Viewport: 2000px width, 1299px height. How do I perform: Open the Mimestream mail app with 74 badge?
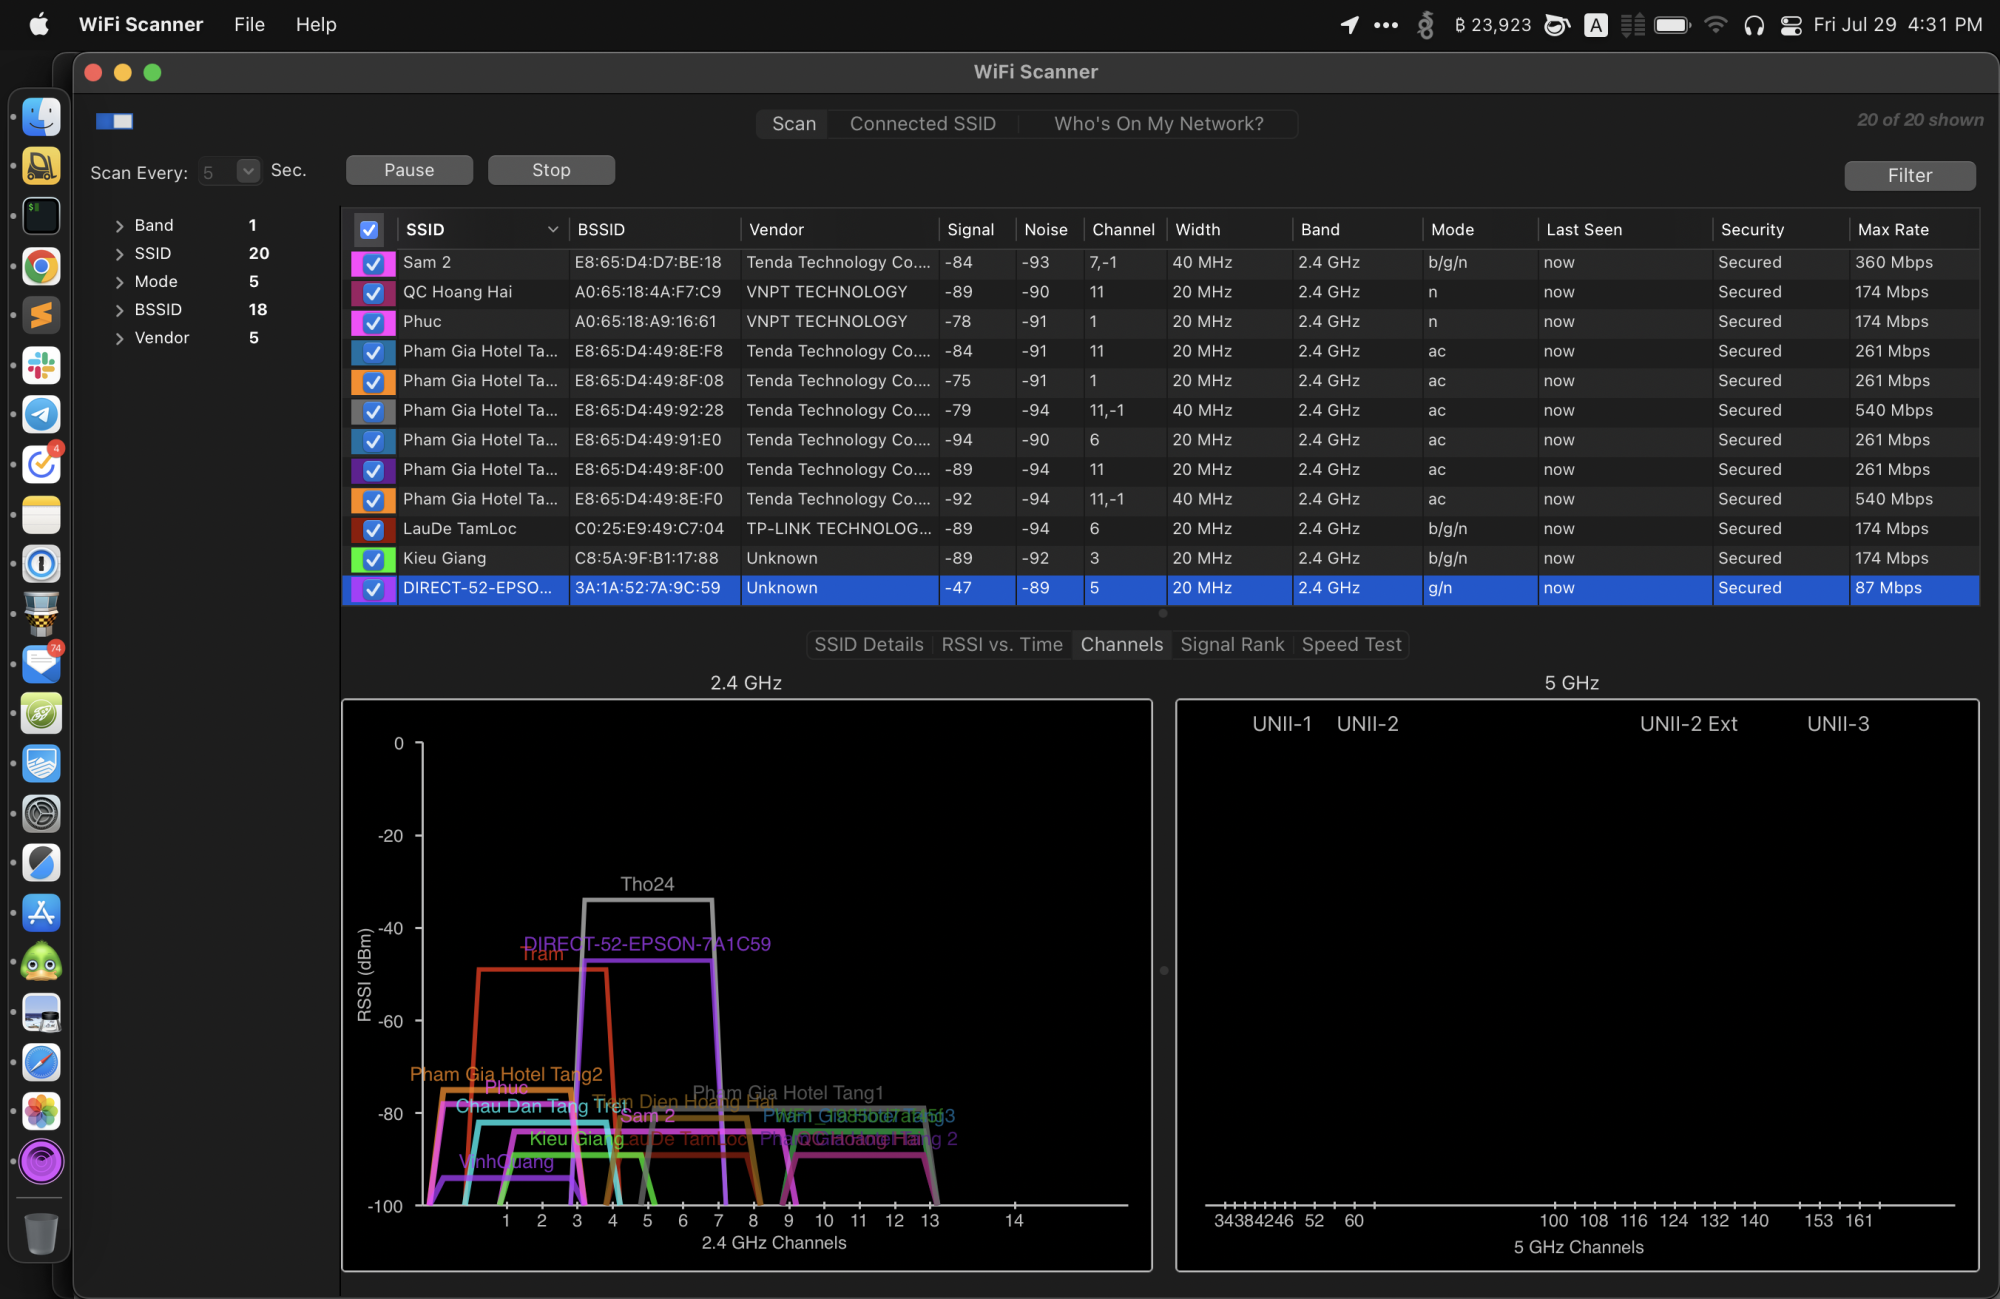[x=41, y=663]
